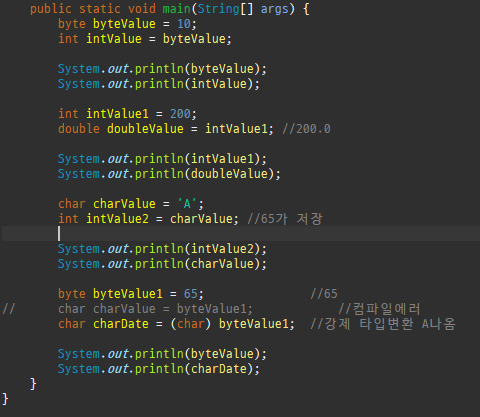This screenshot has width=480, height=417.
Task: Click the 'doubleValue' variable declaration
Action: click(145, 129)
